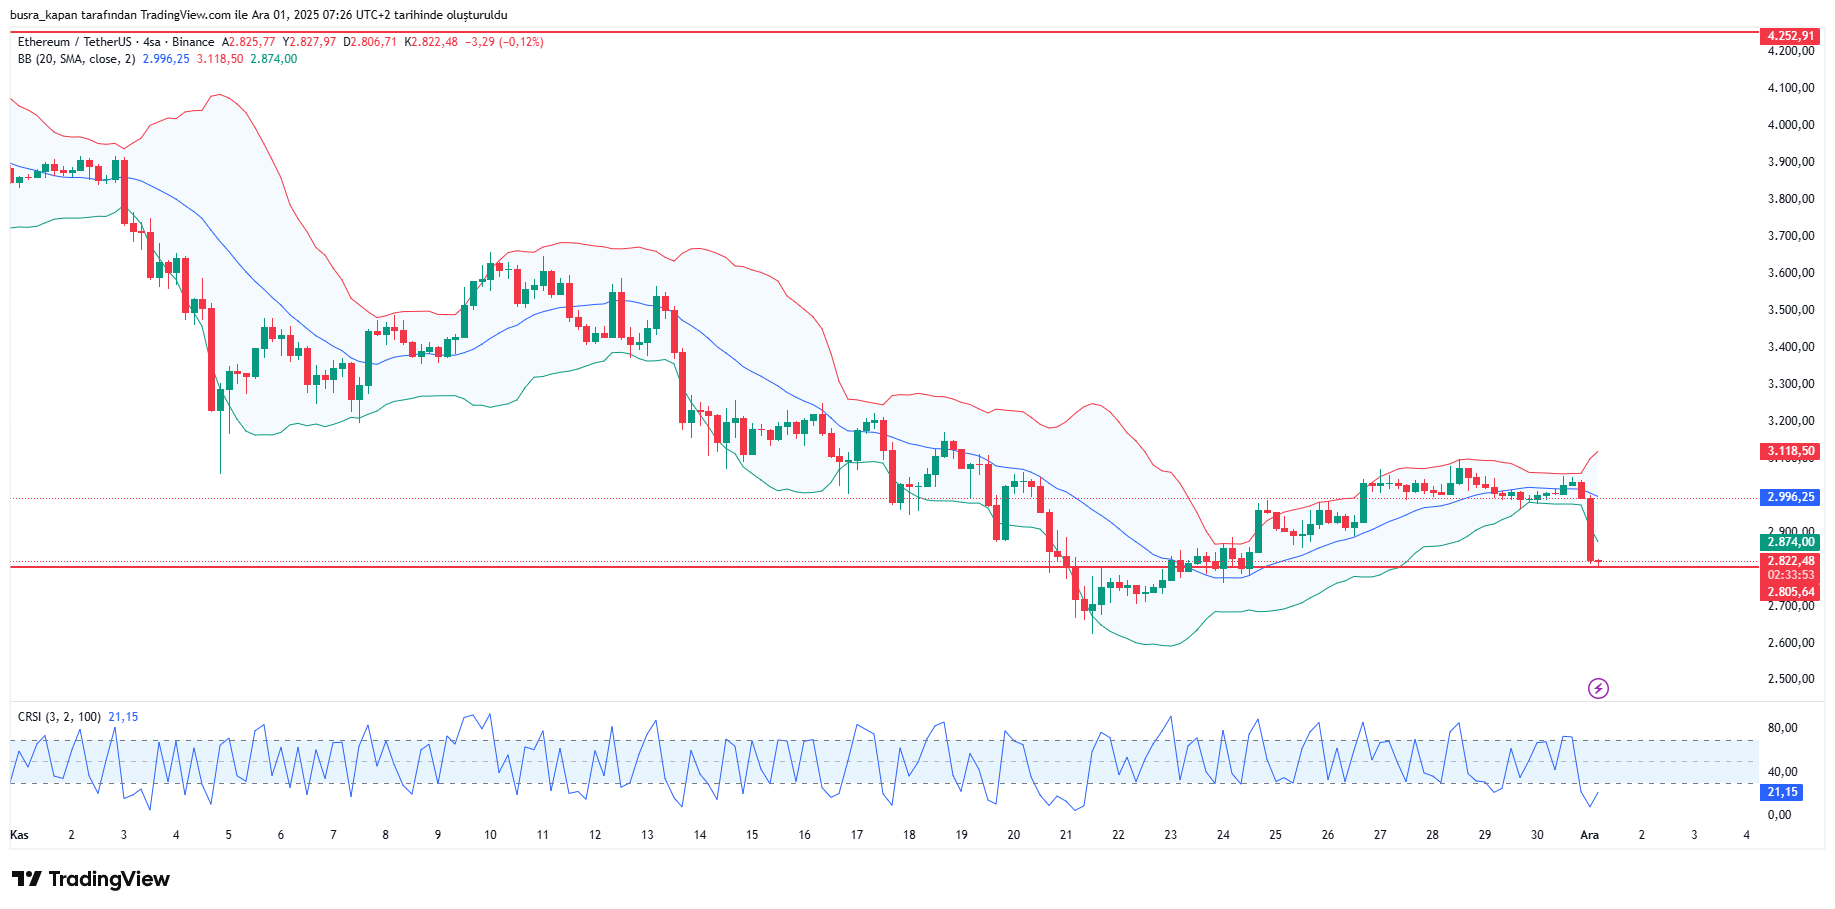
Task: Click the BB legend's red 3.118,50 value
Action: 219,59
